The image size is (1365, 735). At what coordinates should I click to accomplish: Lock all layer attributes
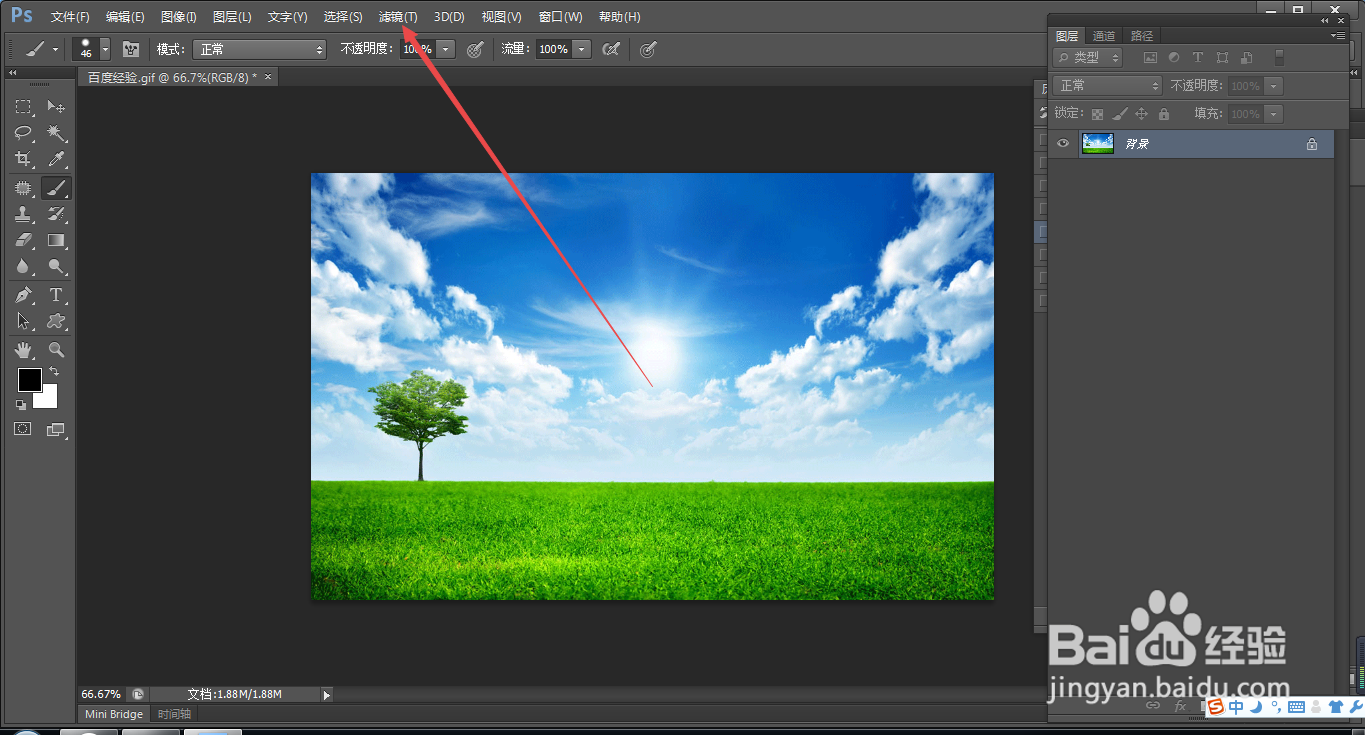pyautogui.click(x=1163, y=114)
